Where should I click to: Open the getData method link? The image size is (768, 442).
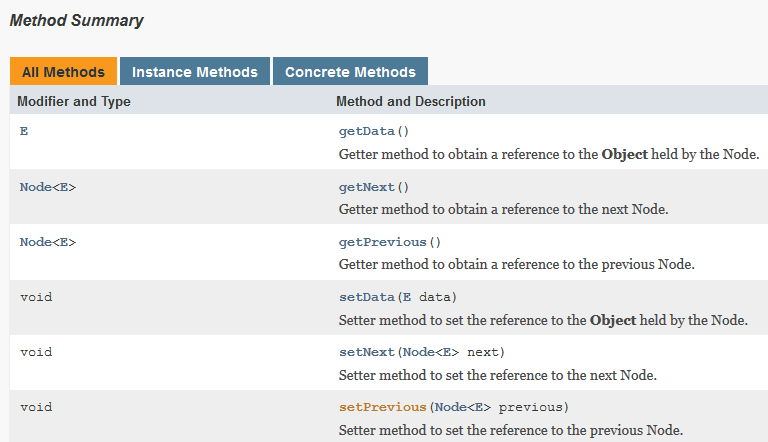pyautogui.click(x=366, y=131)
